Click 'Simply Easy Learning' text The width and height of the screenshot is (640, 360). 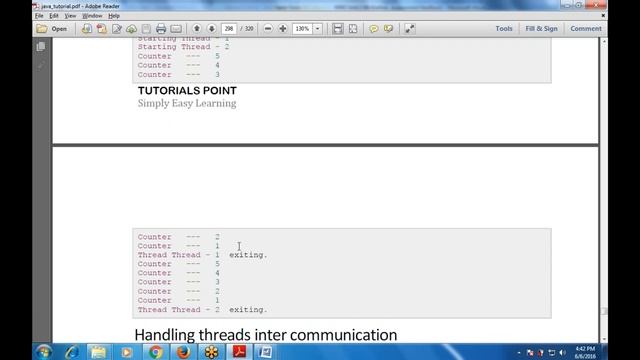pos(187,103)
